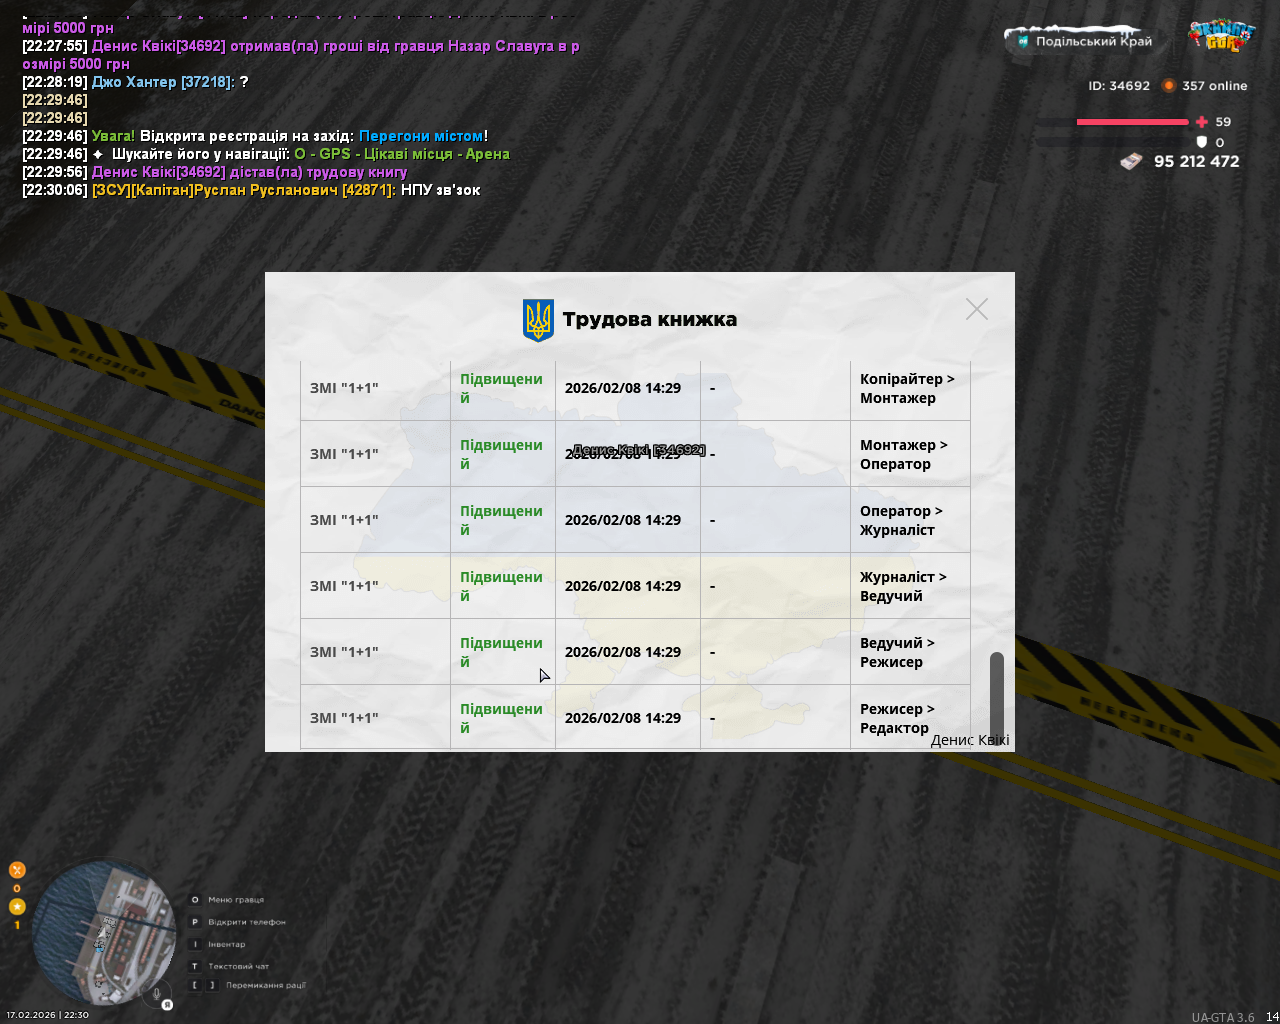The width and height of the screenshot is (1280, 1024).
Task: Click the Подільський Край server badge icon
Action: [1024, 41]
